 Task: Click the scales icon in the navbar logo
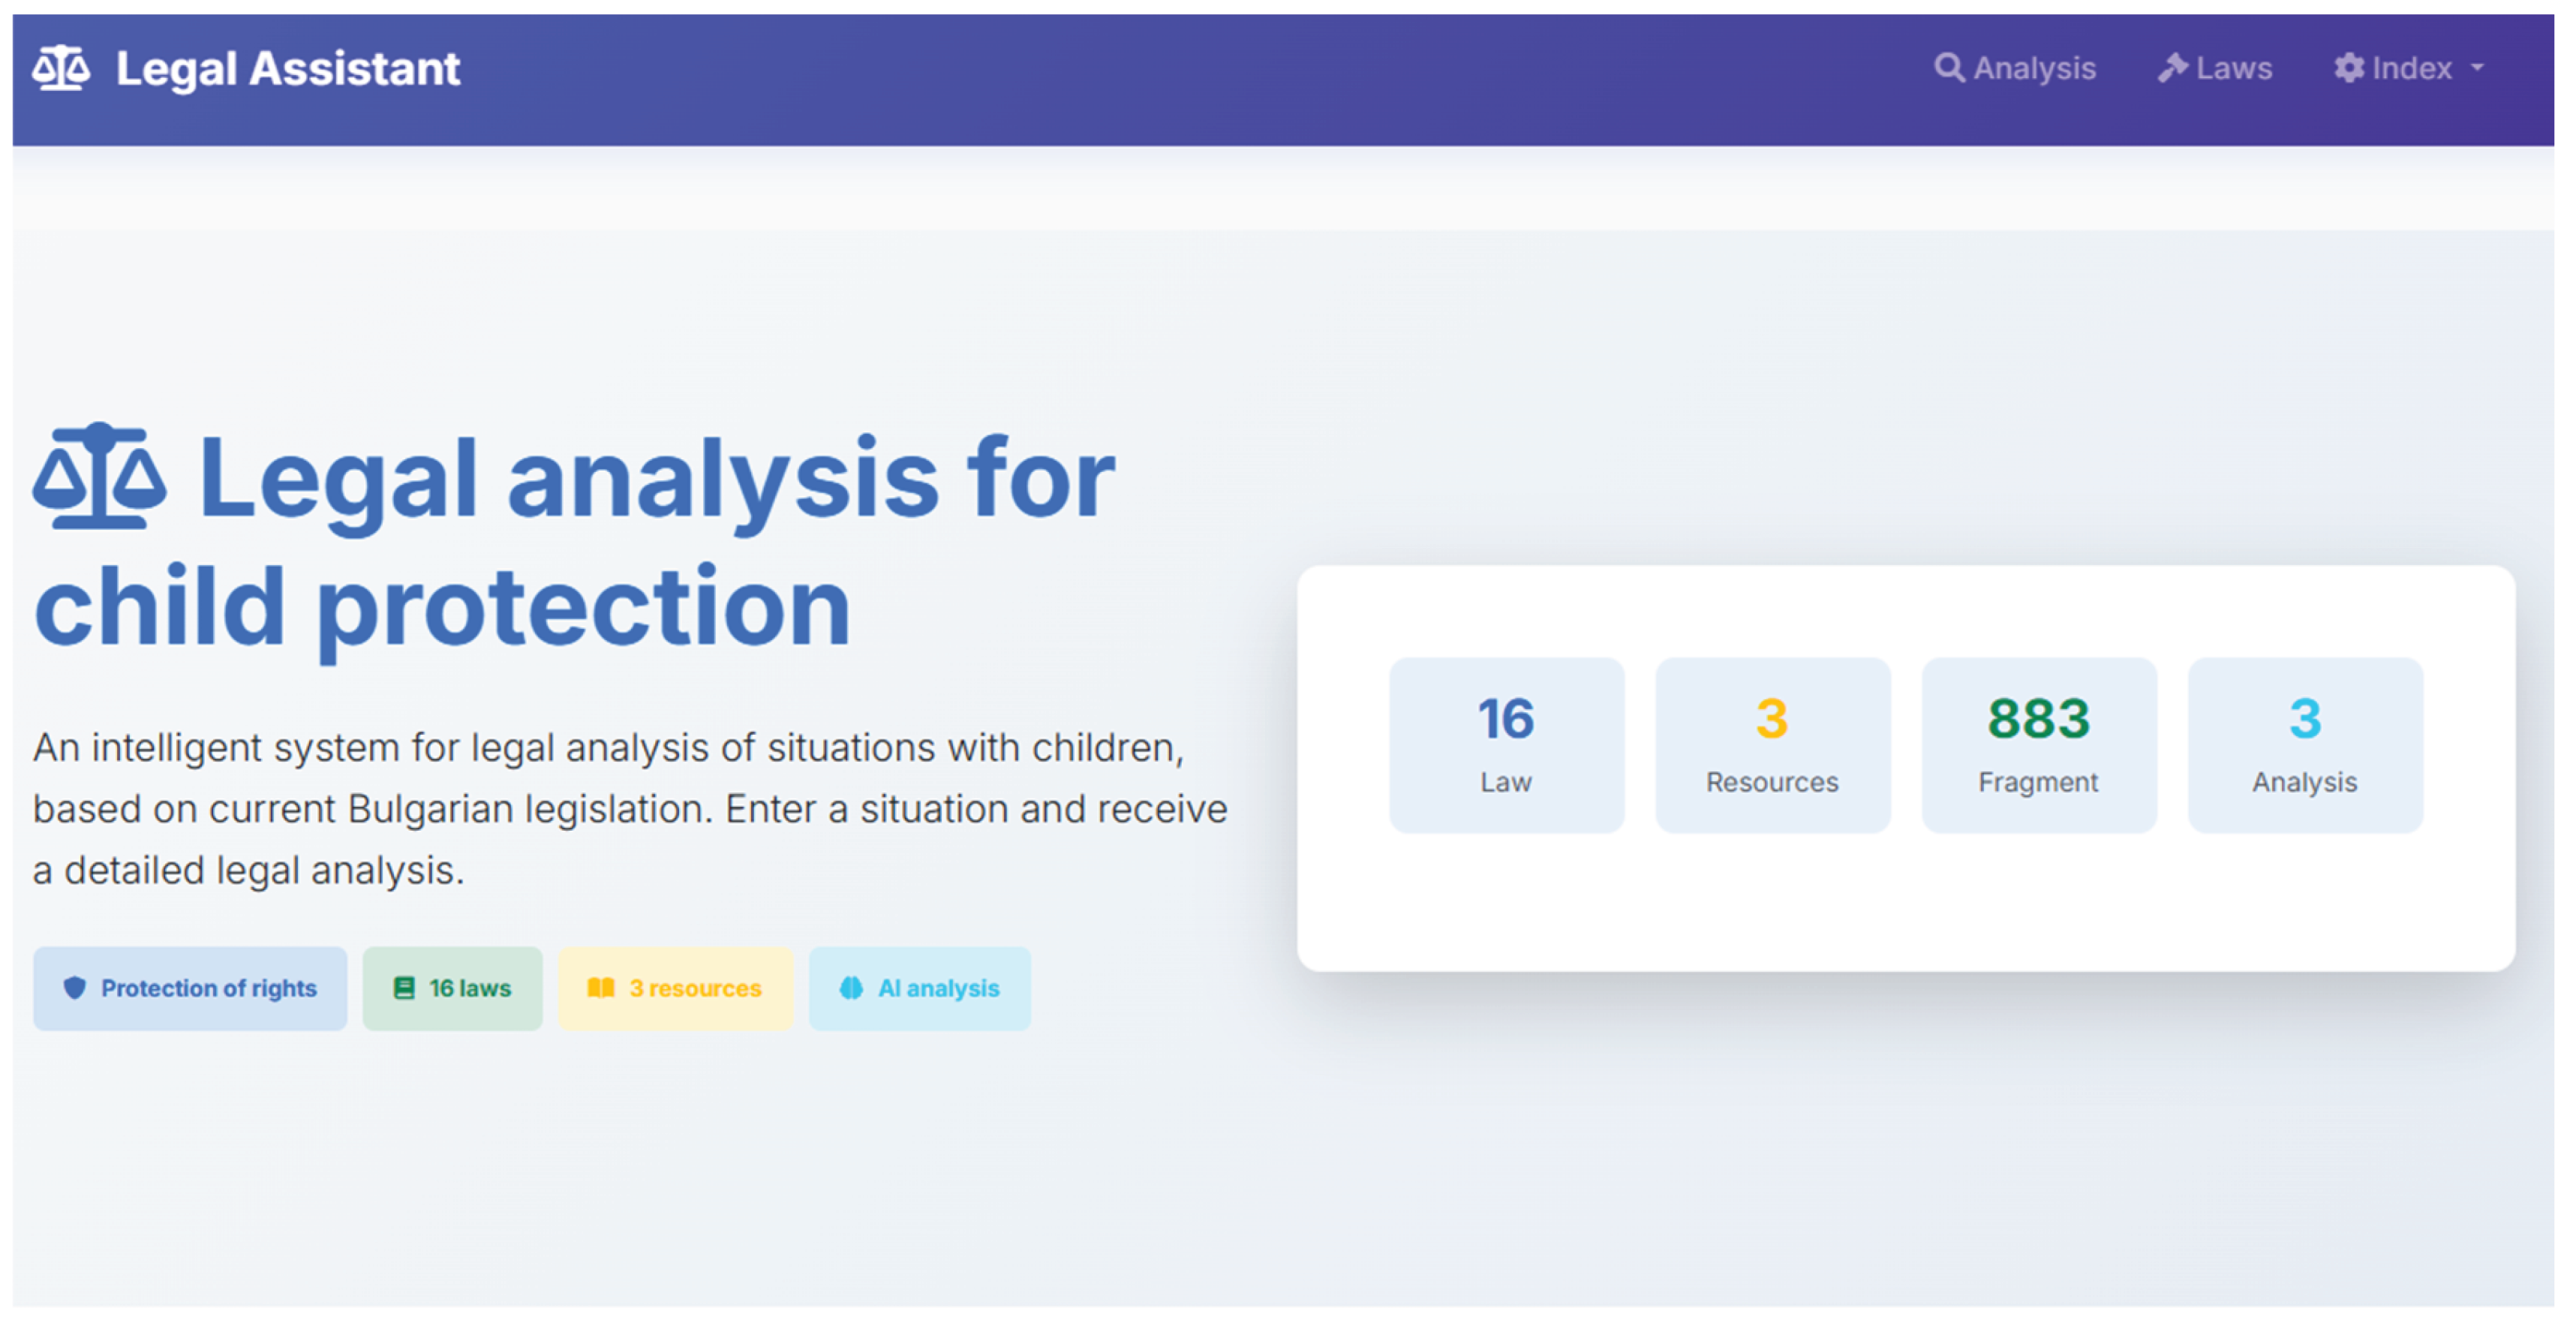click(x=61, y=68)
